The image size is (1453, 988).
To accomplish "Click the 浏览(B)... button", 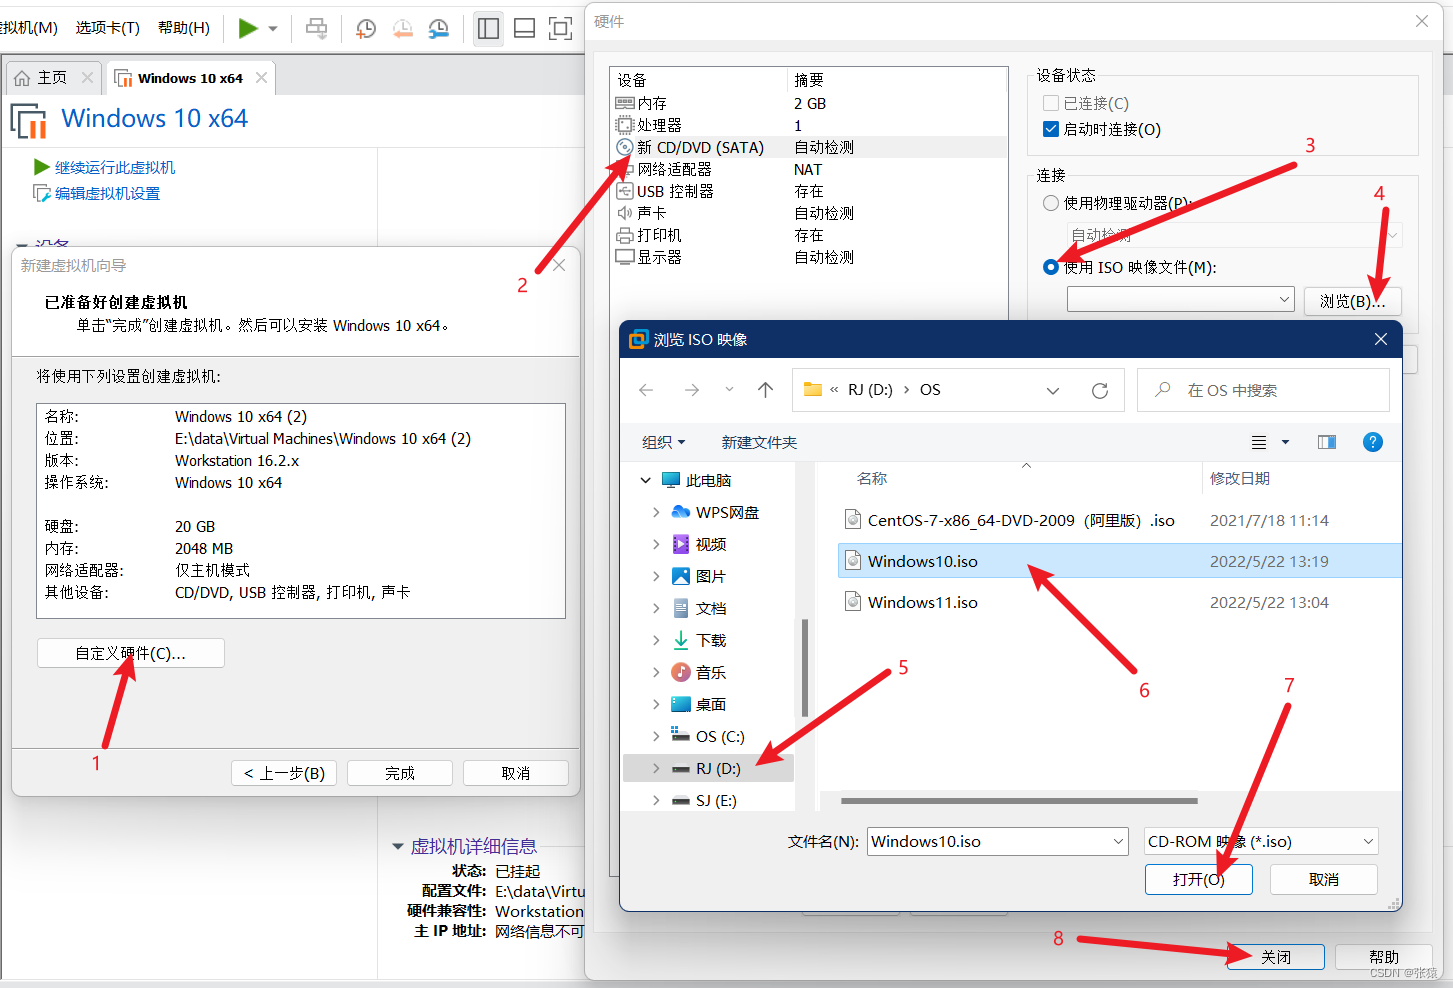I will tap(1352, 300).
